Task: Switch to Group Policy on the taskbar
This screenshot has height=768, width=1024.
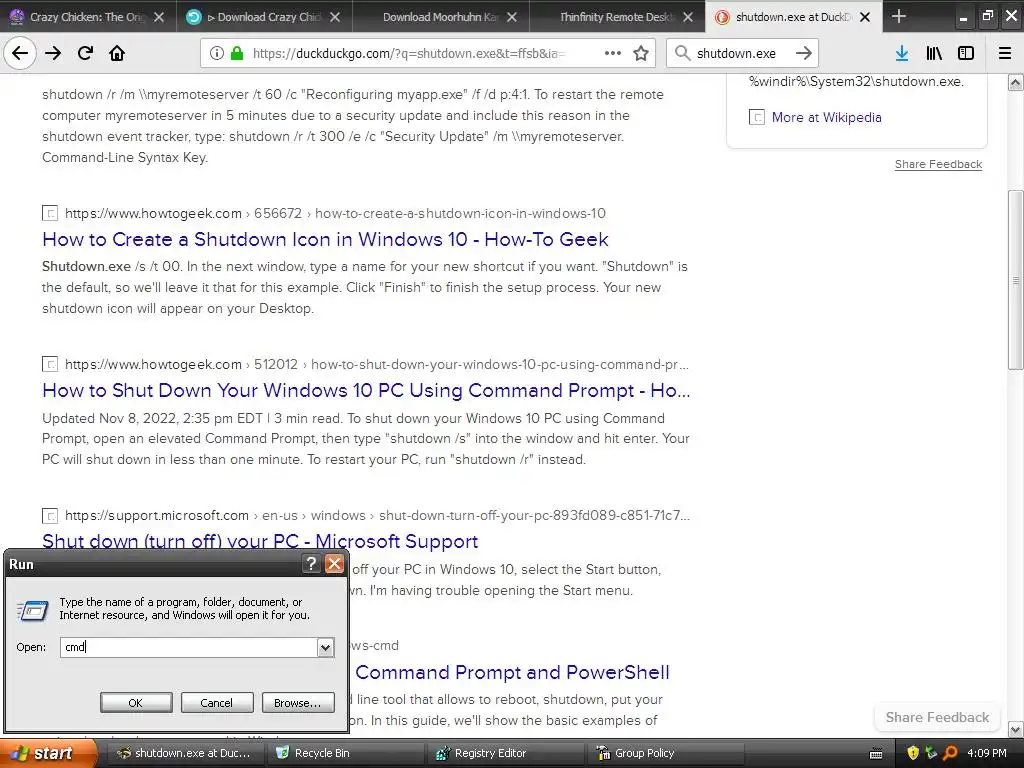Action: click(x=666, y=753)
